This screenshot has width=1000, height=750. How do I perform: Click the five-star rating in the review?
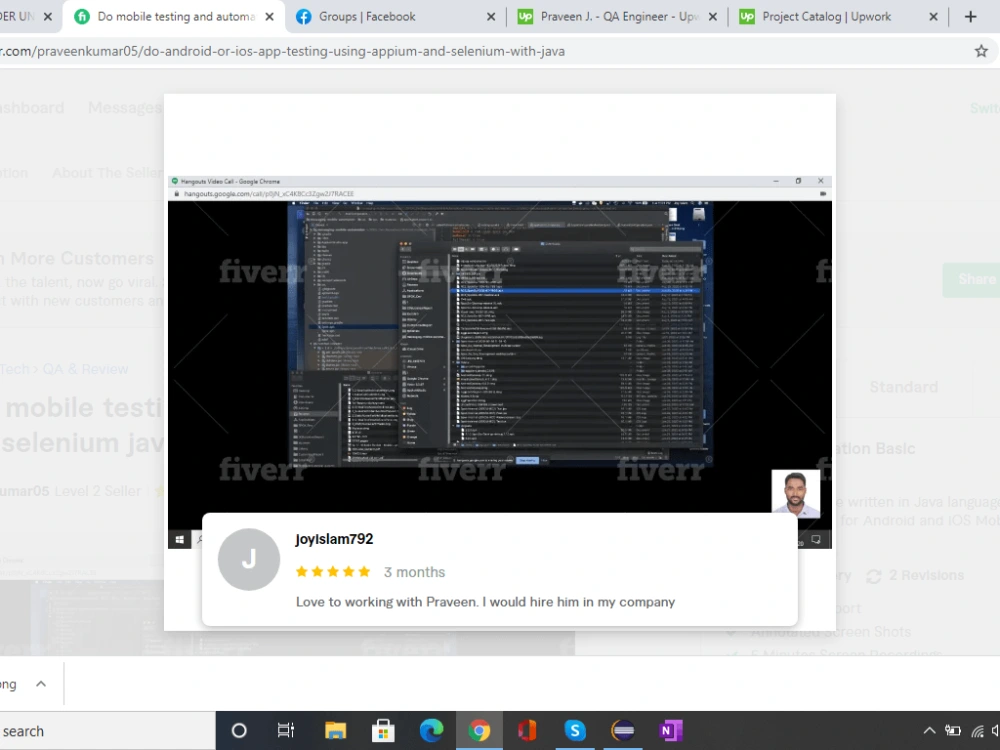pos(333,571)
